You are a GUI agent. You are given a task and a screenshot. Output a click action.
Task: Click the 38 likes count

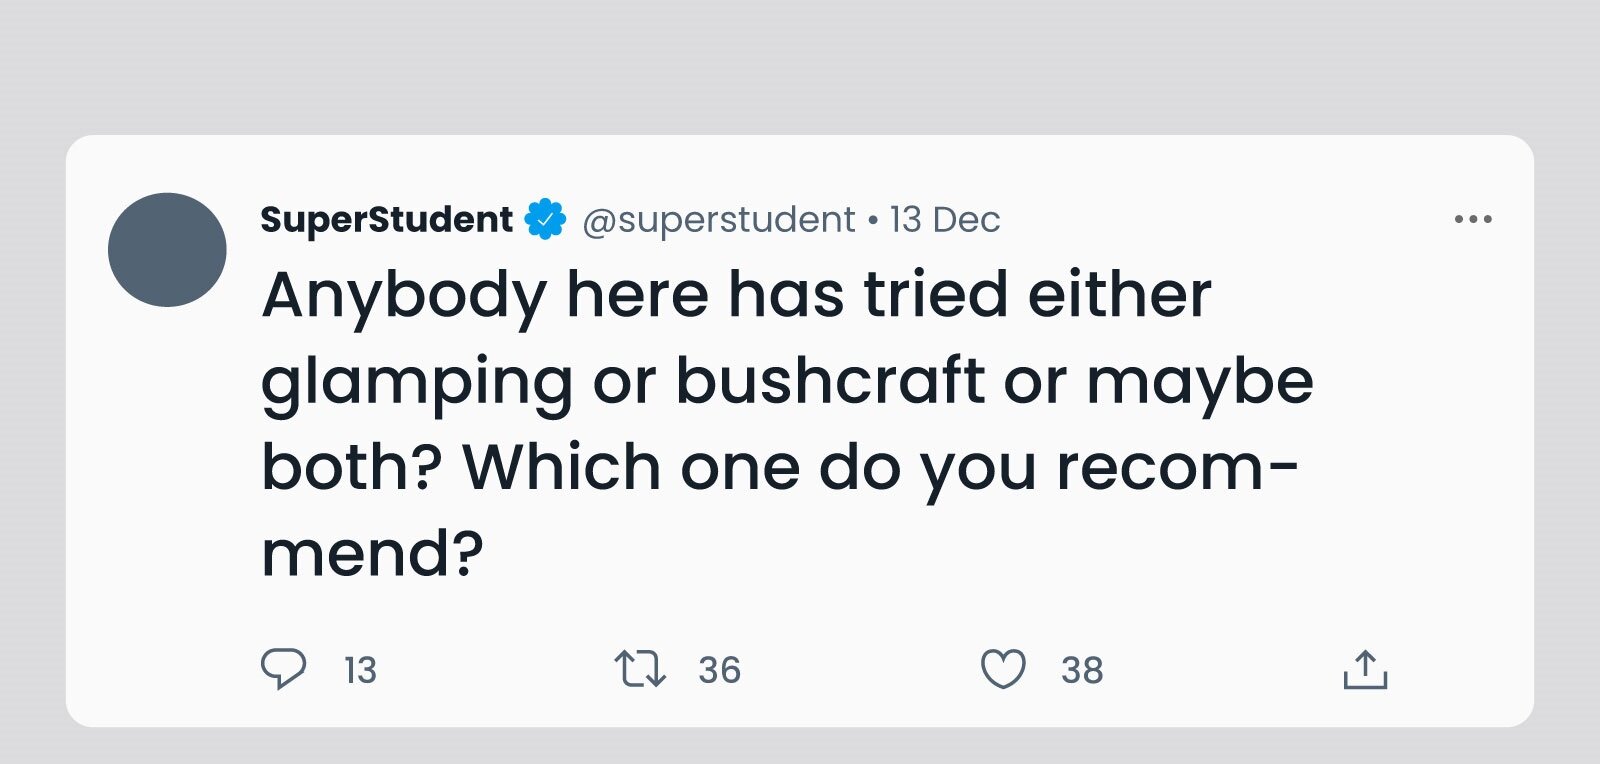point(1082,670)
